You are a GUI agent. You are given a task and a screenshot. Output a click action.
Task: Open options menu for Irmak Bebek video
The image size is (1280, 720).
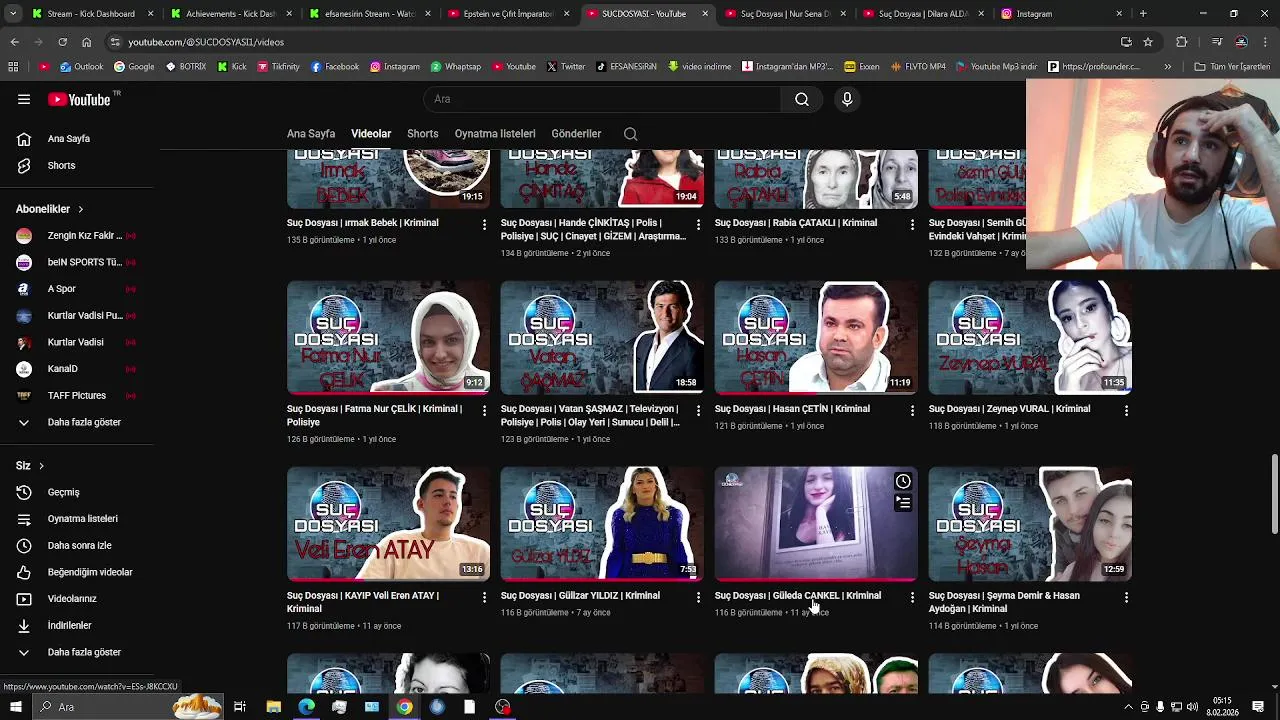[484, 224]
